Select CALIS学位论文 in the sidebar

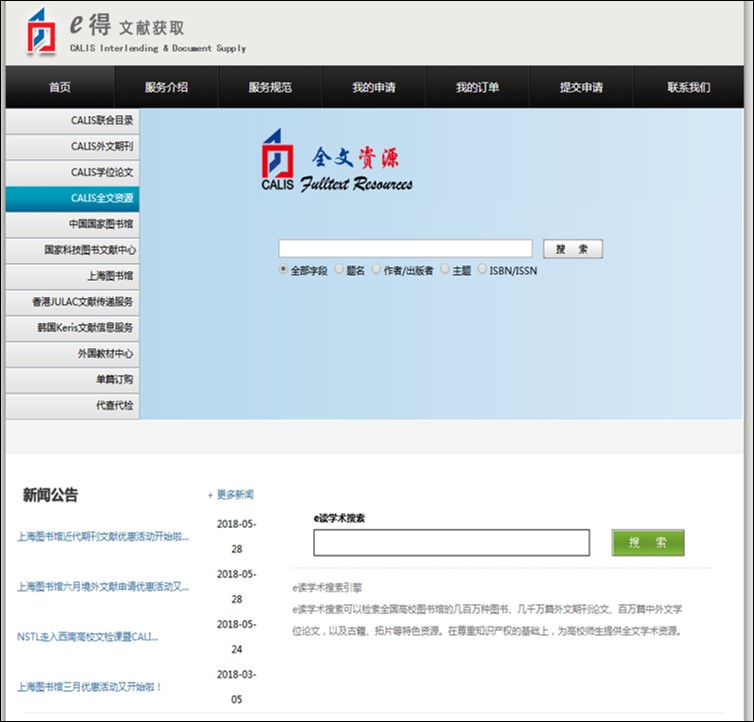[73, 173]
